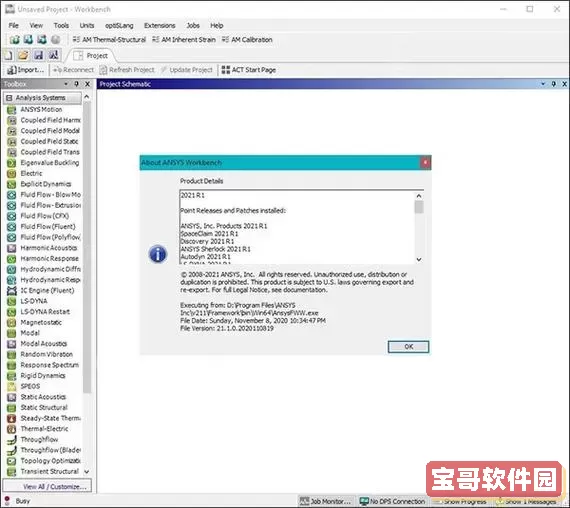Click the Thermal-Electric icon
Viewport: 570px width, 508px height.
[x=12, y=429]
